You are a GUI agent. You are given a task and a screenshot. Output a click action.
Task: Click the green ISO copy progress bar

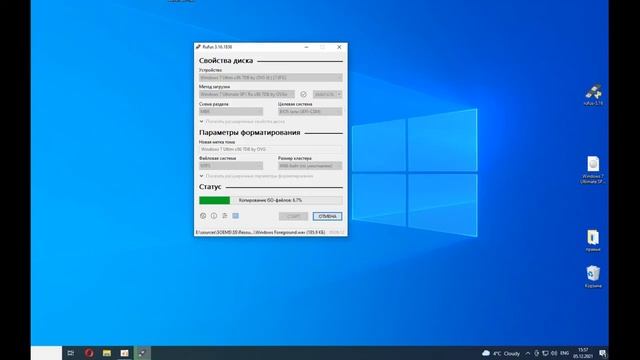[x=271, y=200]
